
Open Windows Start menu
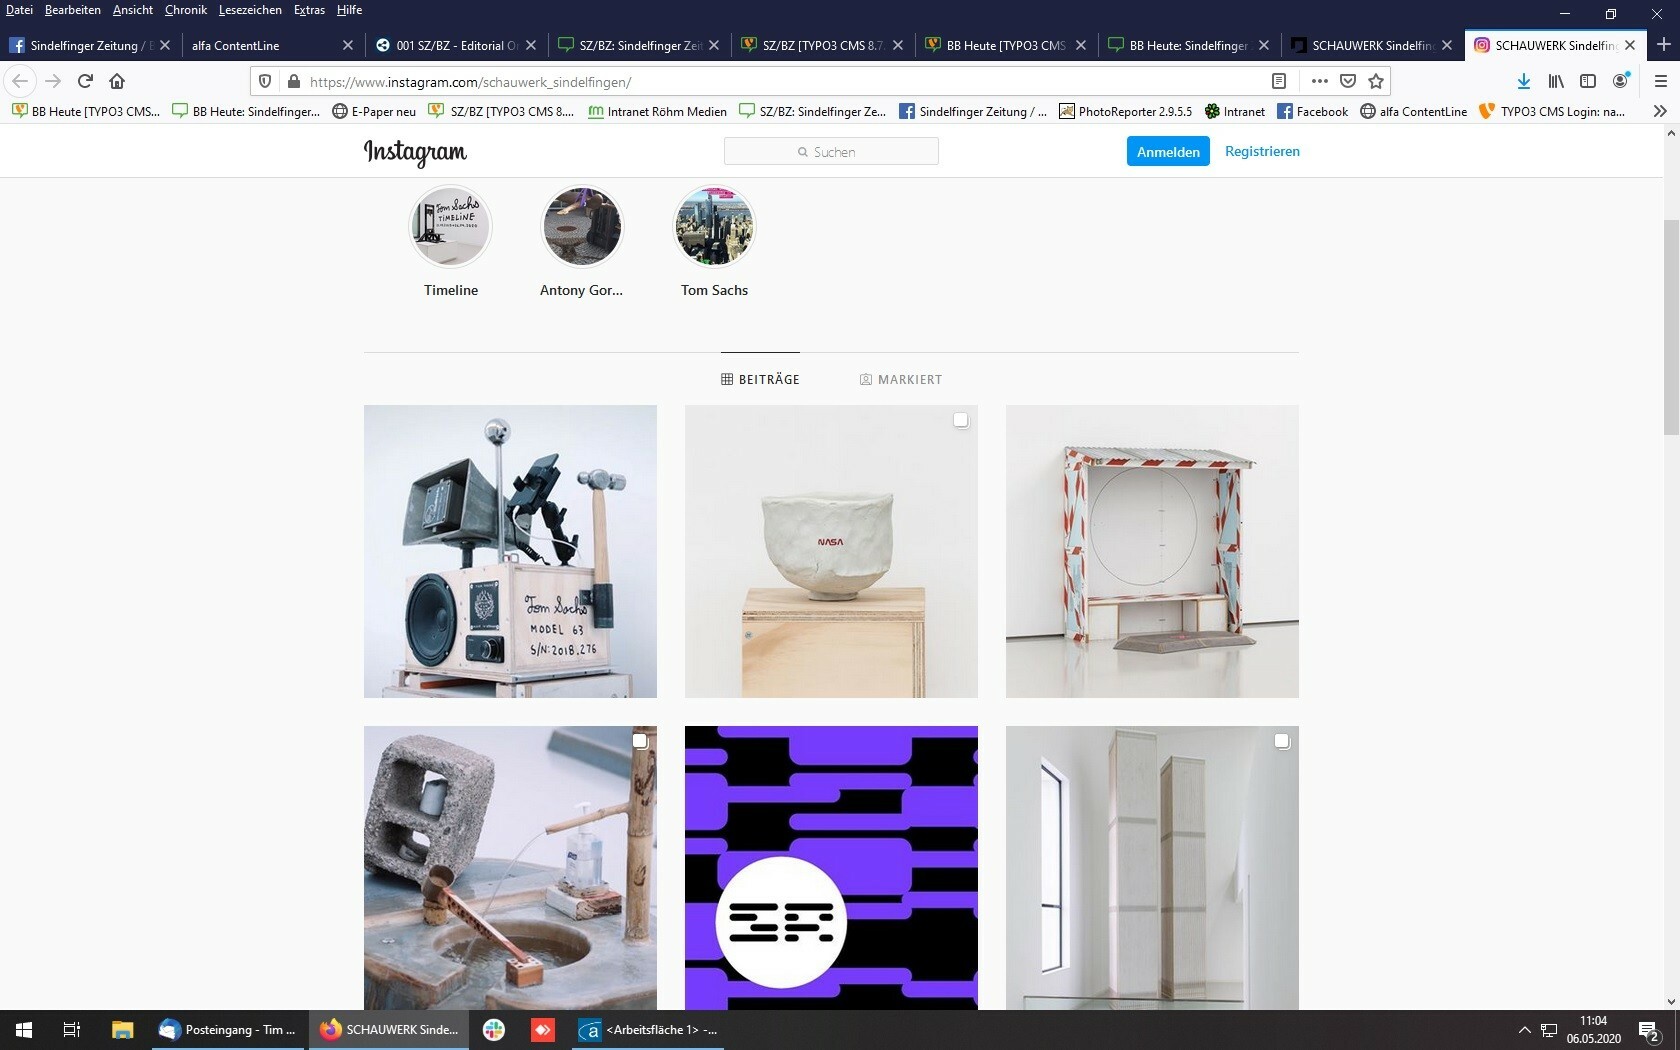(x=24, y=1029)
